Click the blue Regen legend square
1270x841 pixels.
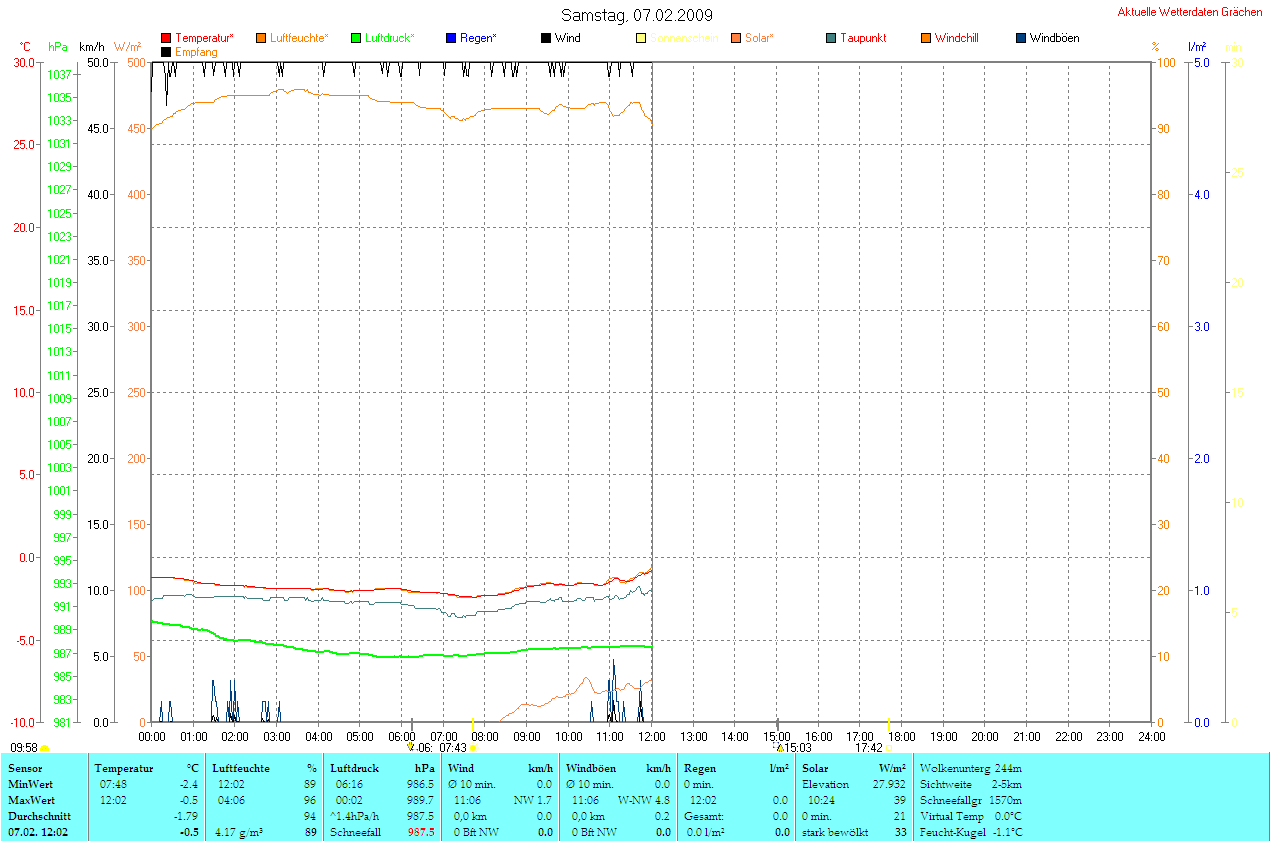pyautogui.click(x=451, y=38)
